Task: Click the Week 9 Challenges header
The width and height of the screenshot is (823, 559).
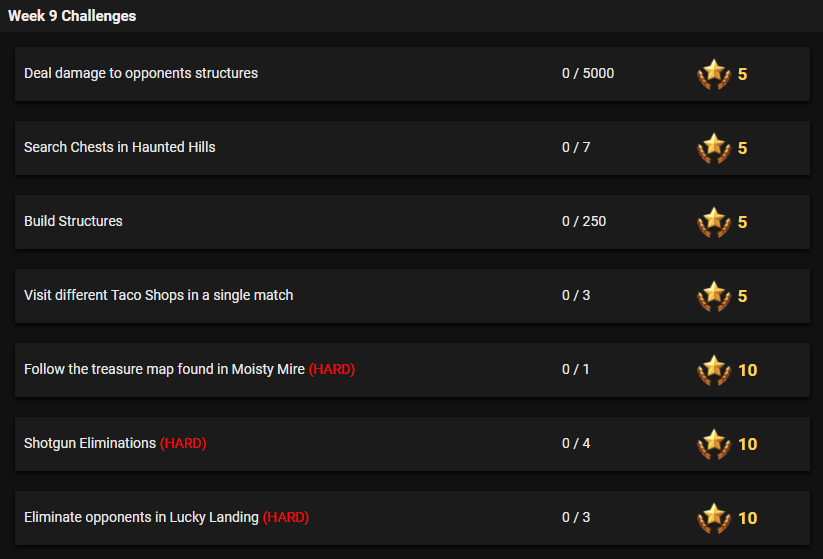Action: click(x=72, y=16)
